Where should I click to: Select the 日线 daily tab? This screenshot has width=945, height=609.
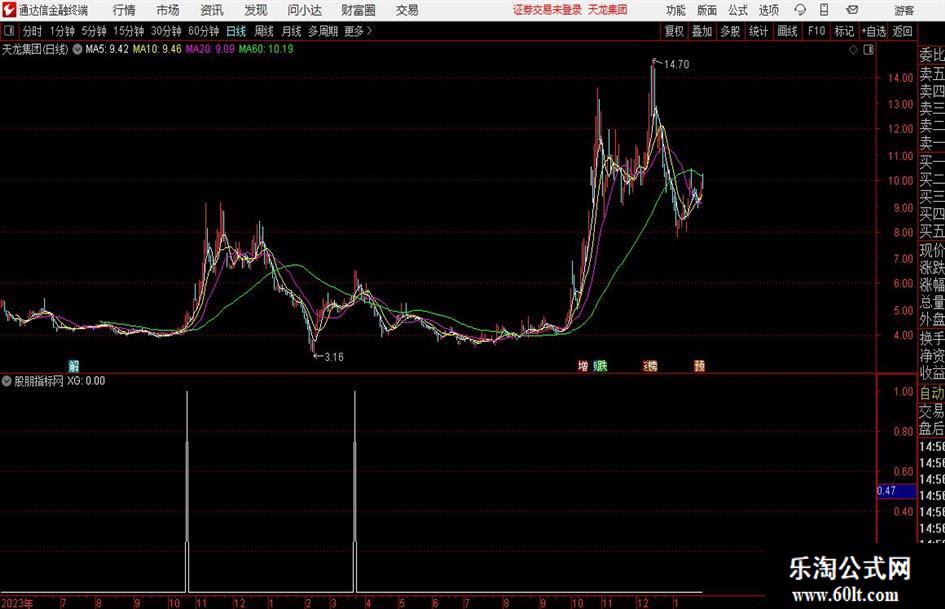point(236,31)
